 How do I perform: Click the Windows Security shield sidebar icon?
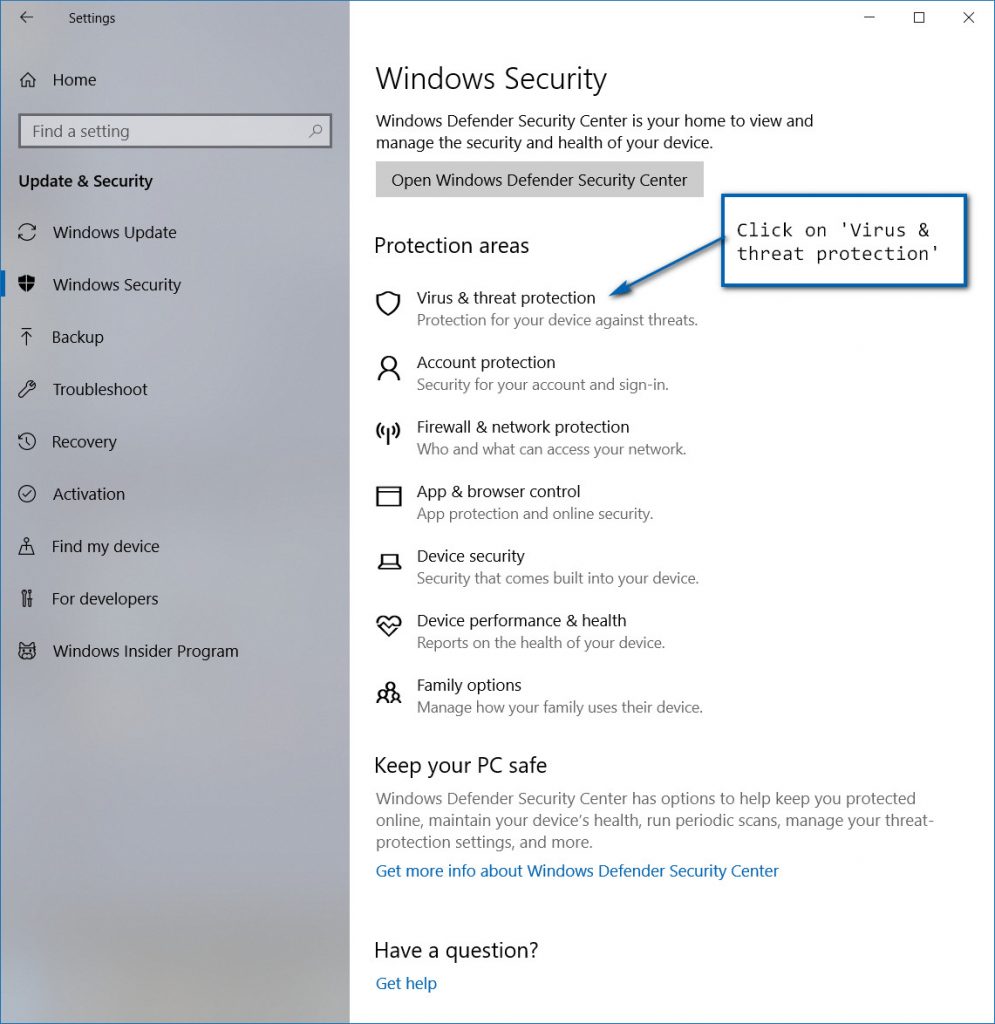click(25, 284)
